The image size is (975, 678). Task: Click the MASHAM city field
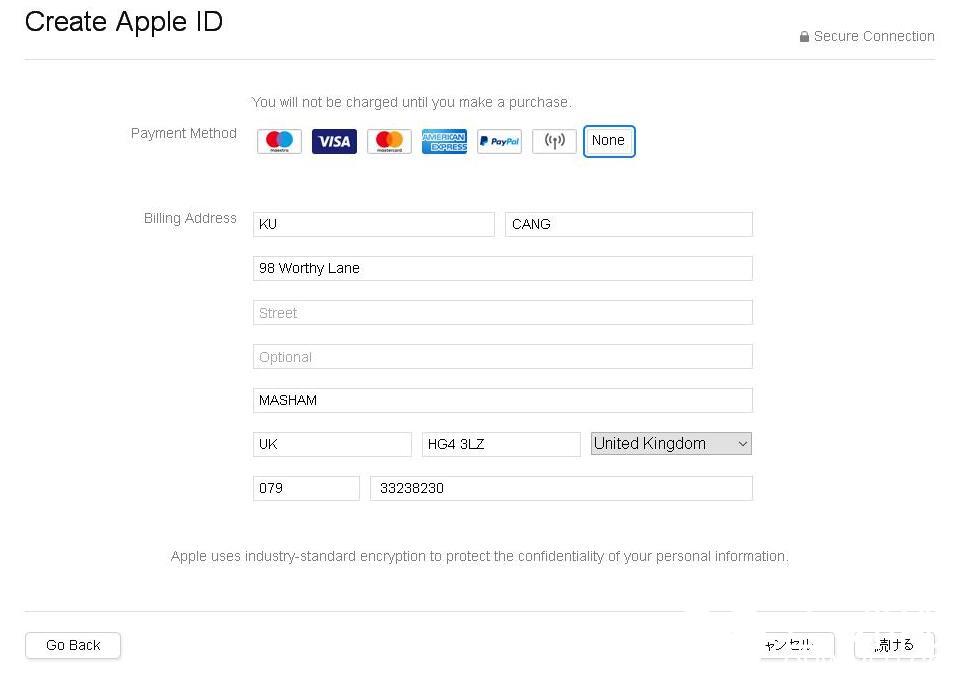(x=503, y=401)
